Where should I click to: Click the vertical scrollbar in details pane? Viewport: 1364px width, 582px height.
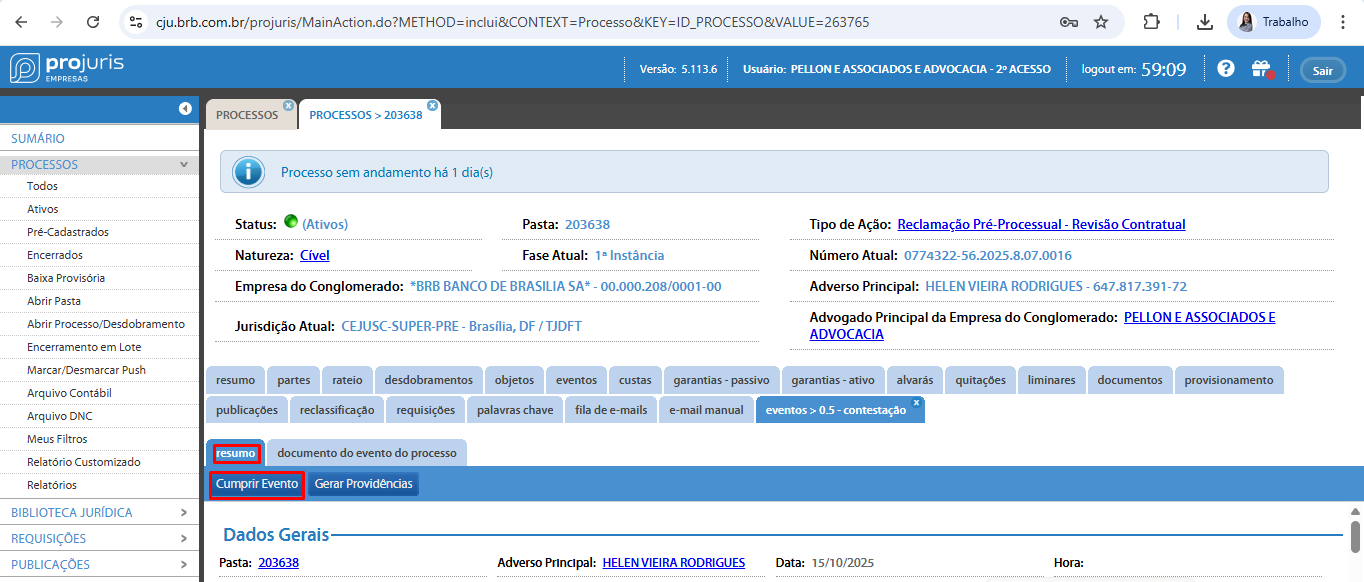[1355, 534]
